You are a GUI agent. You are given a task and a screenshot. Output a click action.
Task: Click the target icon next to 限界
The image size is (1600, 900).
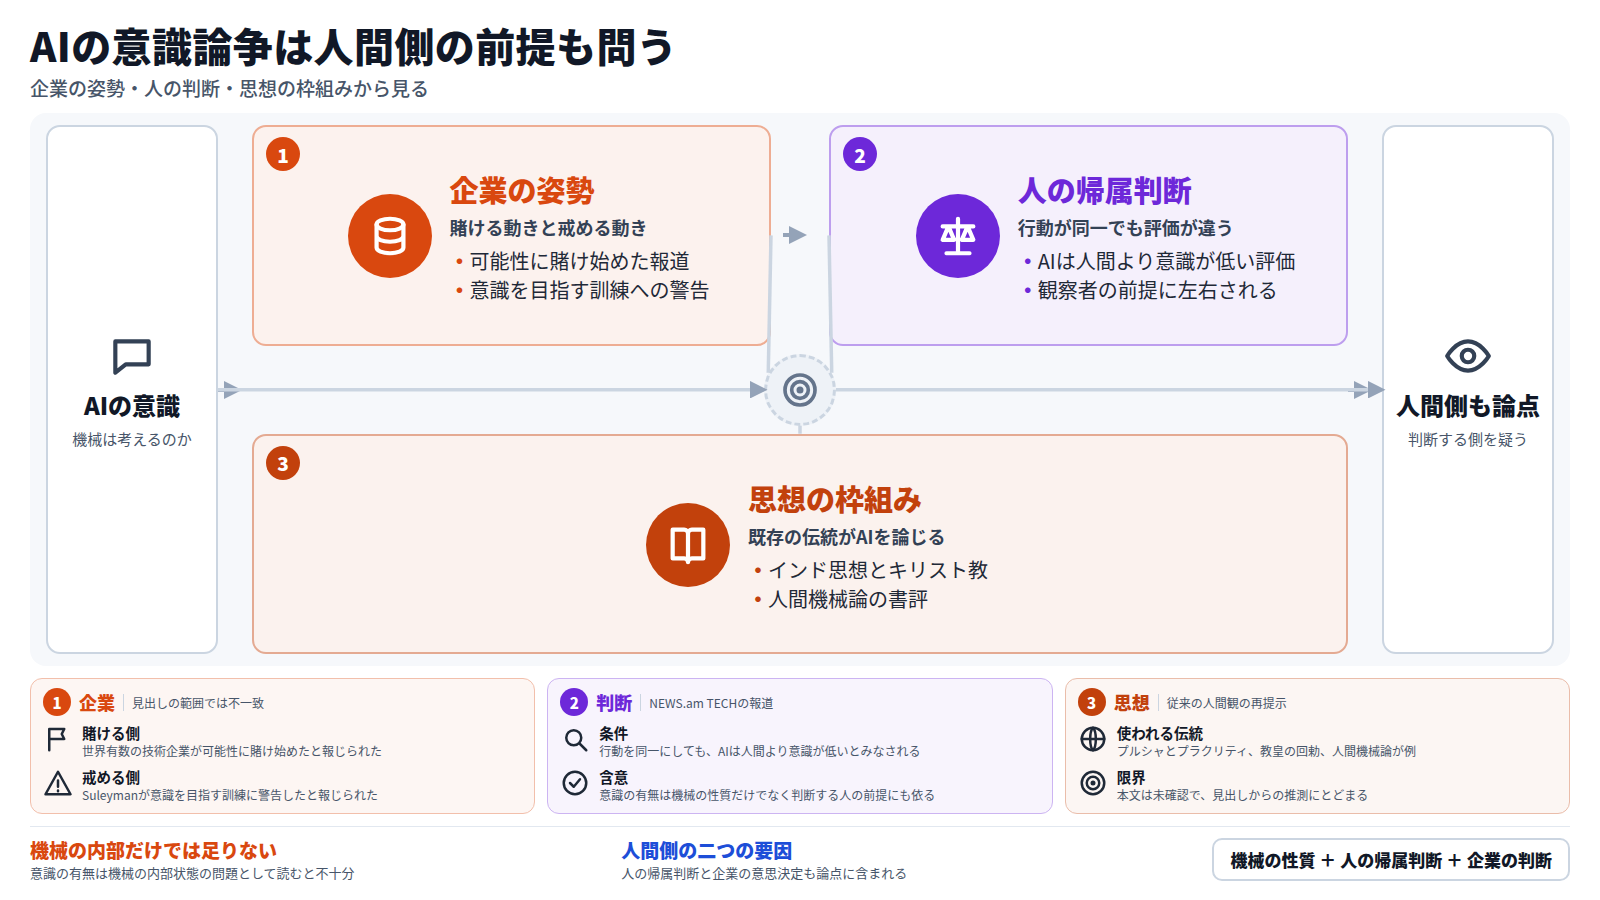pos(1093,783)
